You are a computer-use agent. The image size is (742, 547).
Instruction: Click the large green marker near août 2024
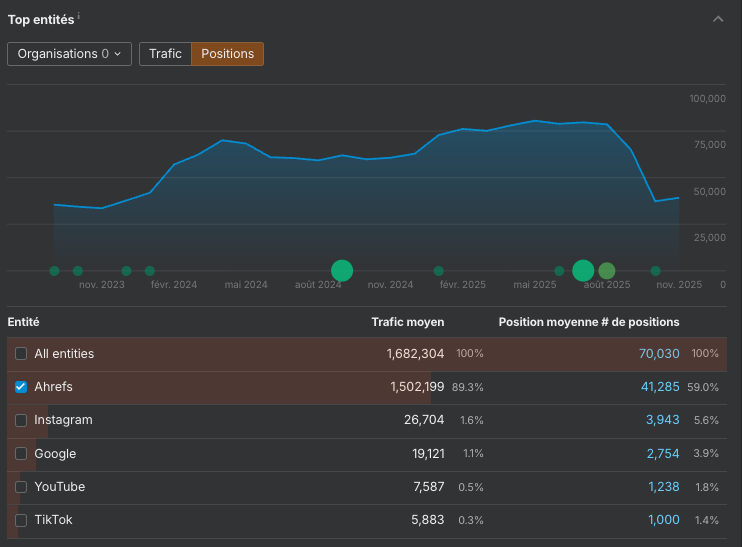[342, 270]
